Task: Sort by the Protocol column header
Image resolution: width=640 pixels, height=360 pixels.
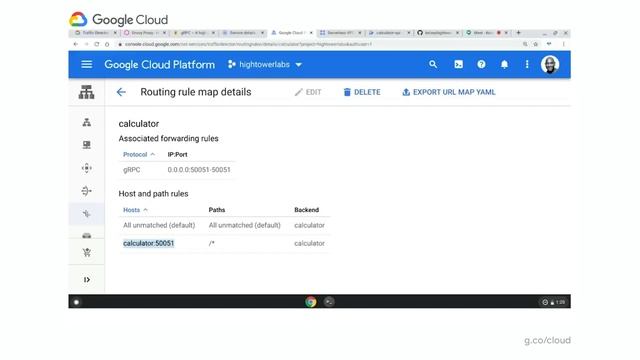Action: (139, 154)
